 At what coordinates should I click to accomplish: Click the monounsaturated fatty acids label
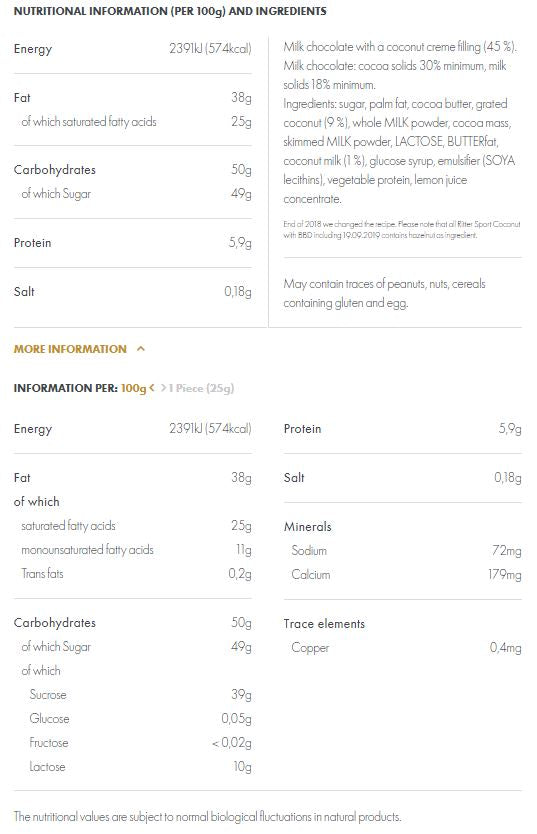pyautogui.click(x=87, y=549)
